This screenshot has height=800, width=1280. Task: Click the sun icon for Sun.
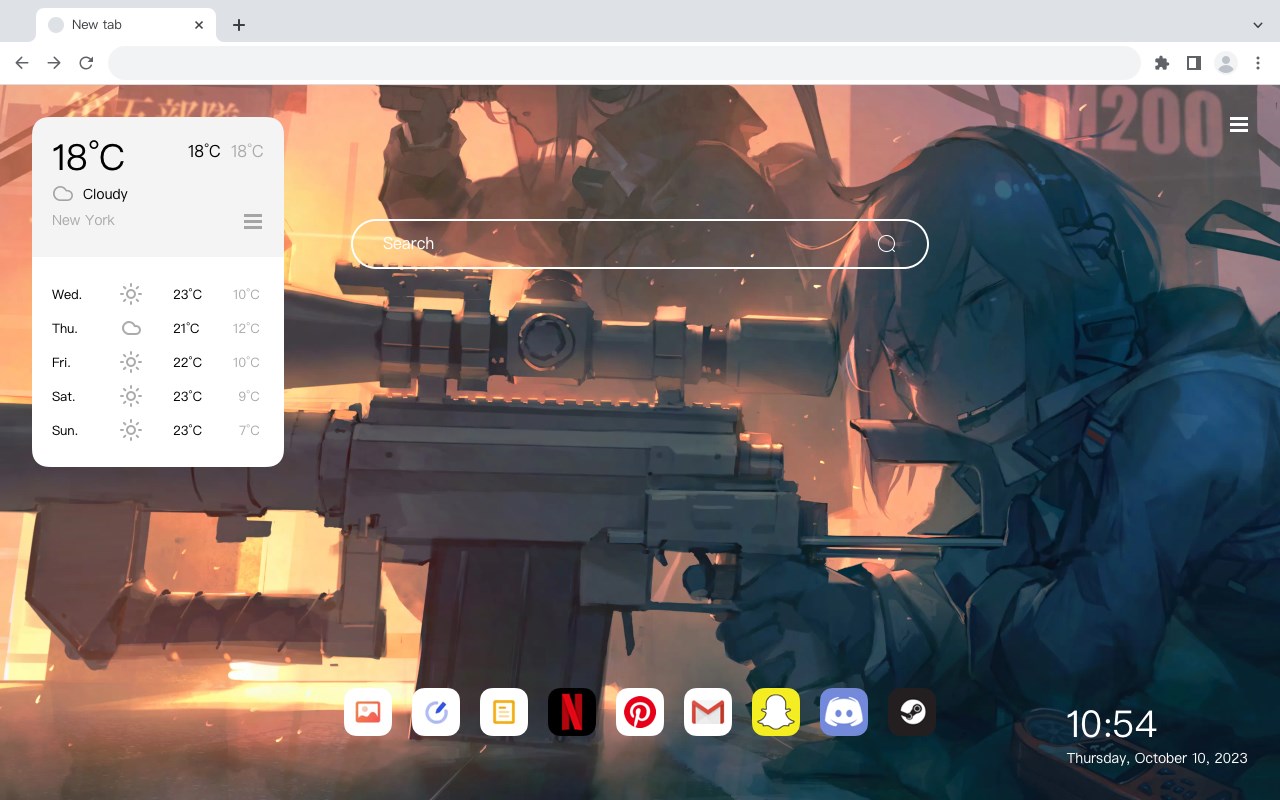coord(131,430)
